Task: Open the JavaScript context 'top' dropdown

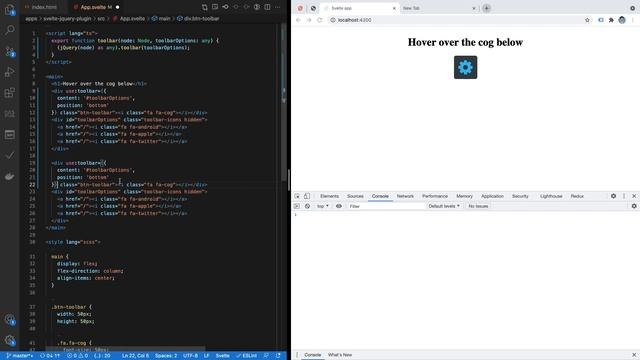Action: (x=322, y=206)
